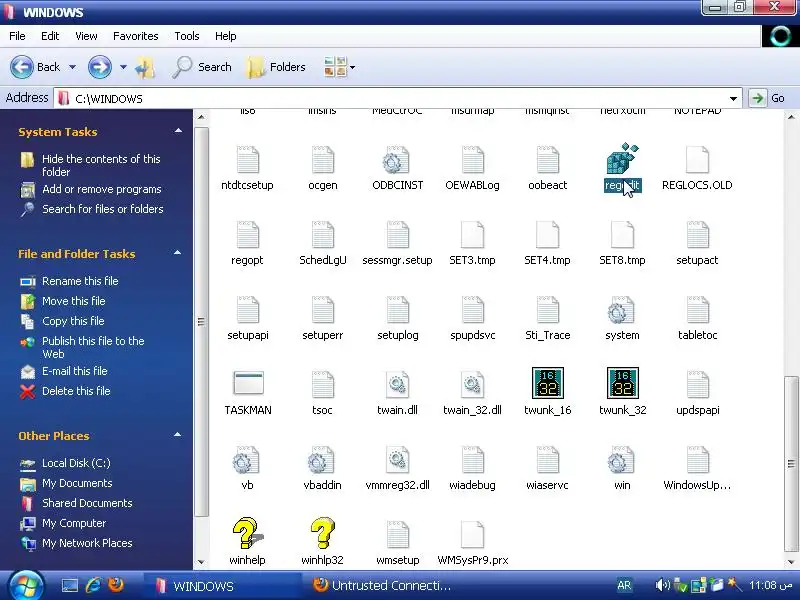Select the vb file icon
The image size is (800, 600).
[247, 460]
